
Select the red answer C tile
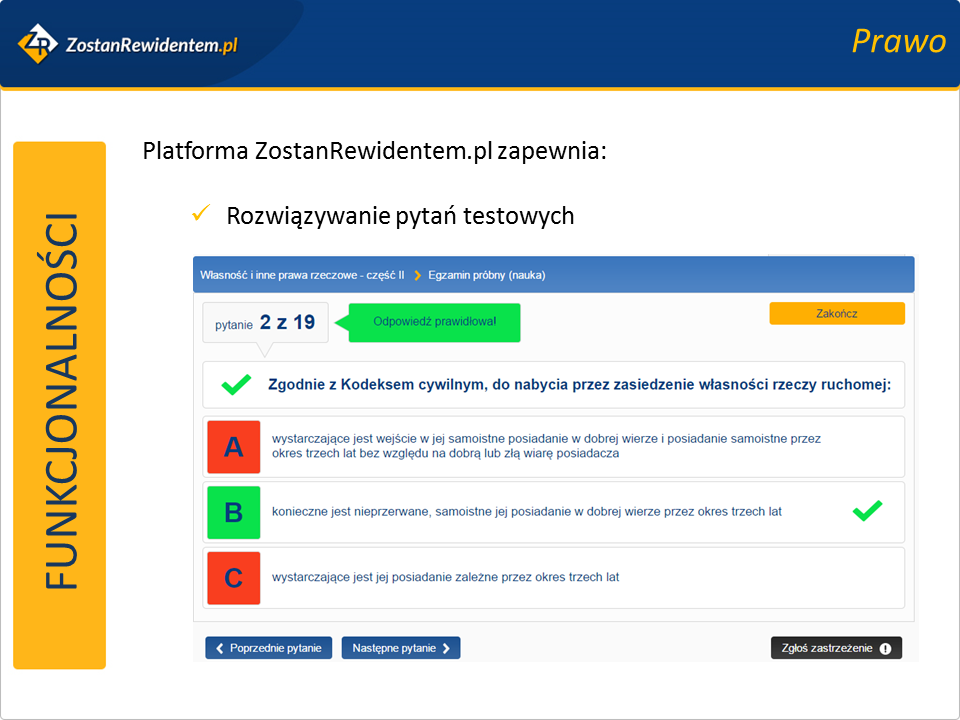pos(233,578)
